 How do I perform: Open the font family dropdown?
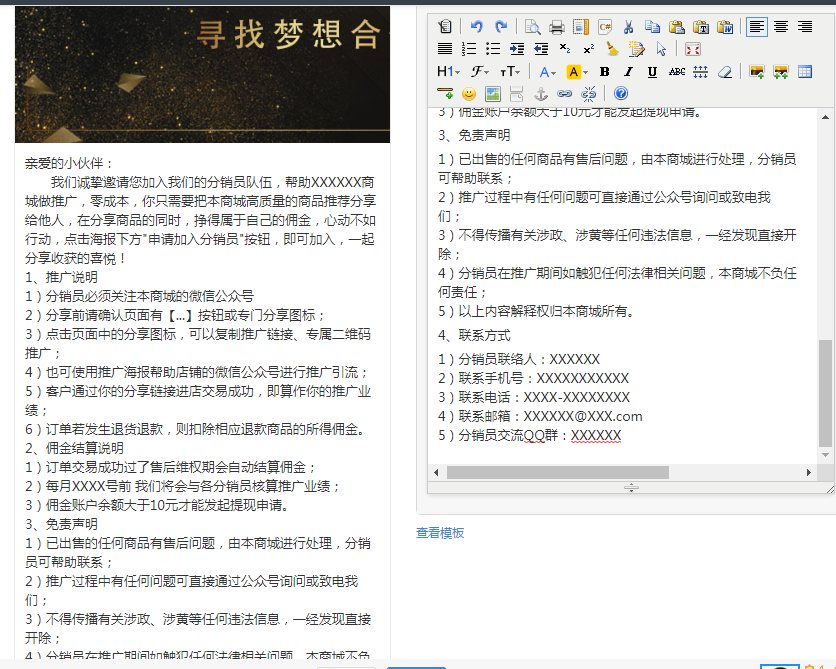click(480, 72)
